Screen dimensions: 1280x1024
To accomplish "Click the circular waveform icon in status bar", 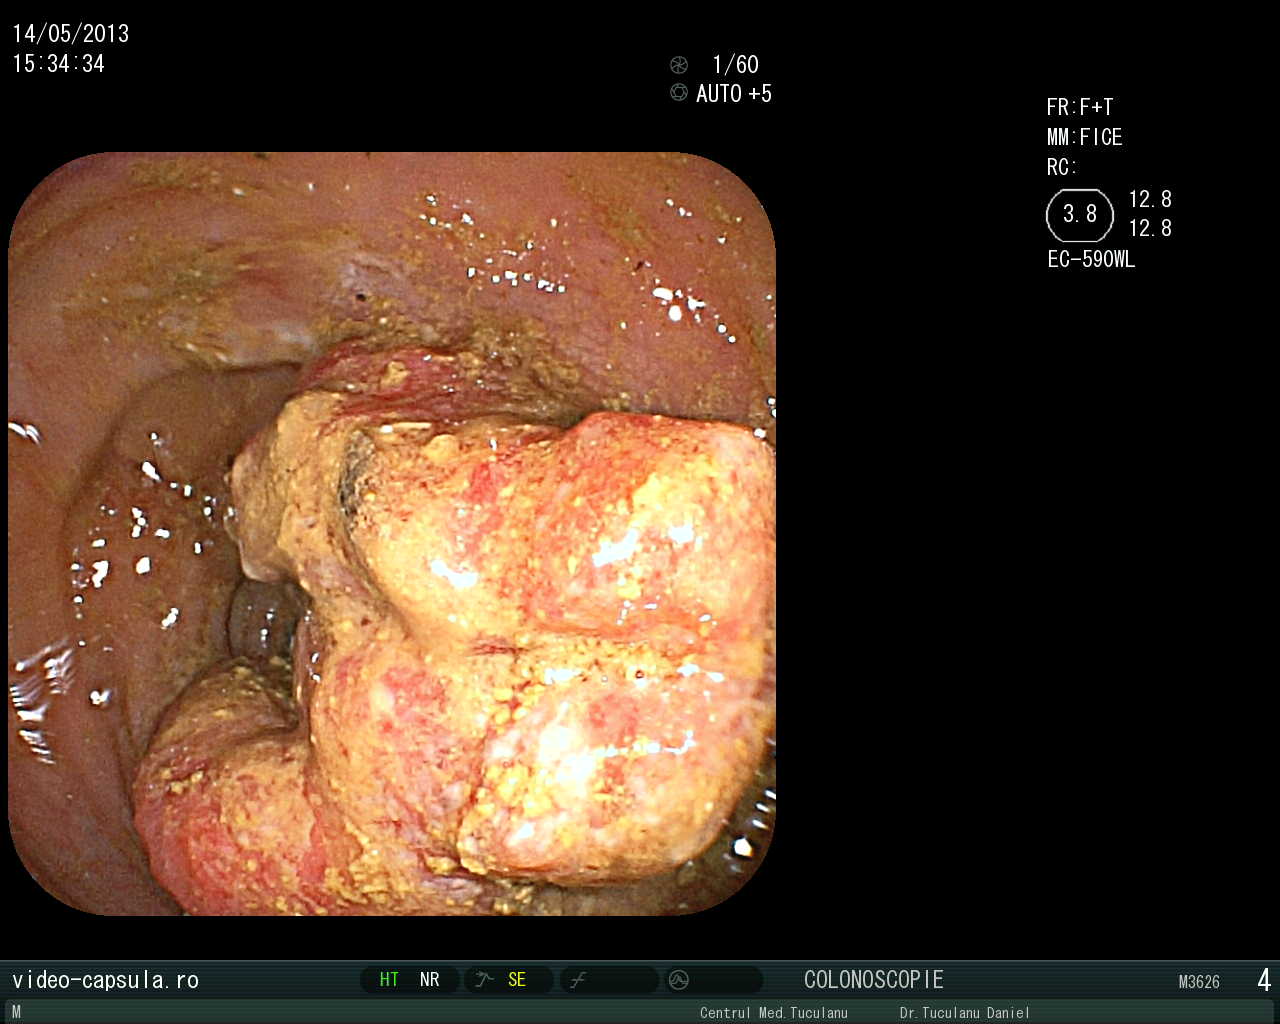I will [x=679, y=980].
